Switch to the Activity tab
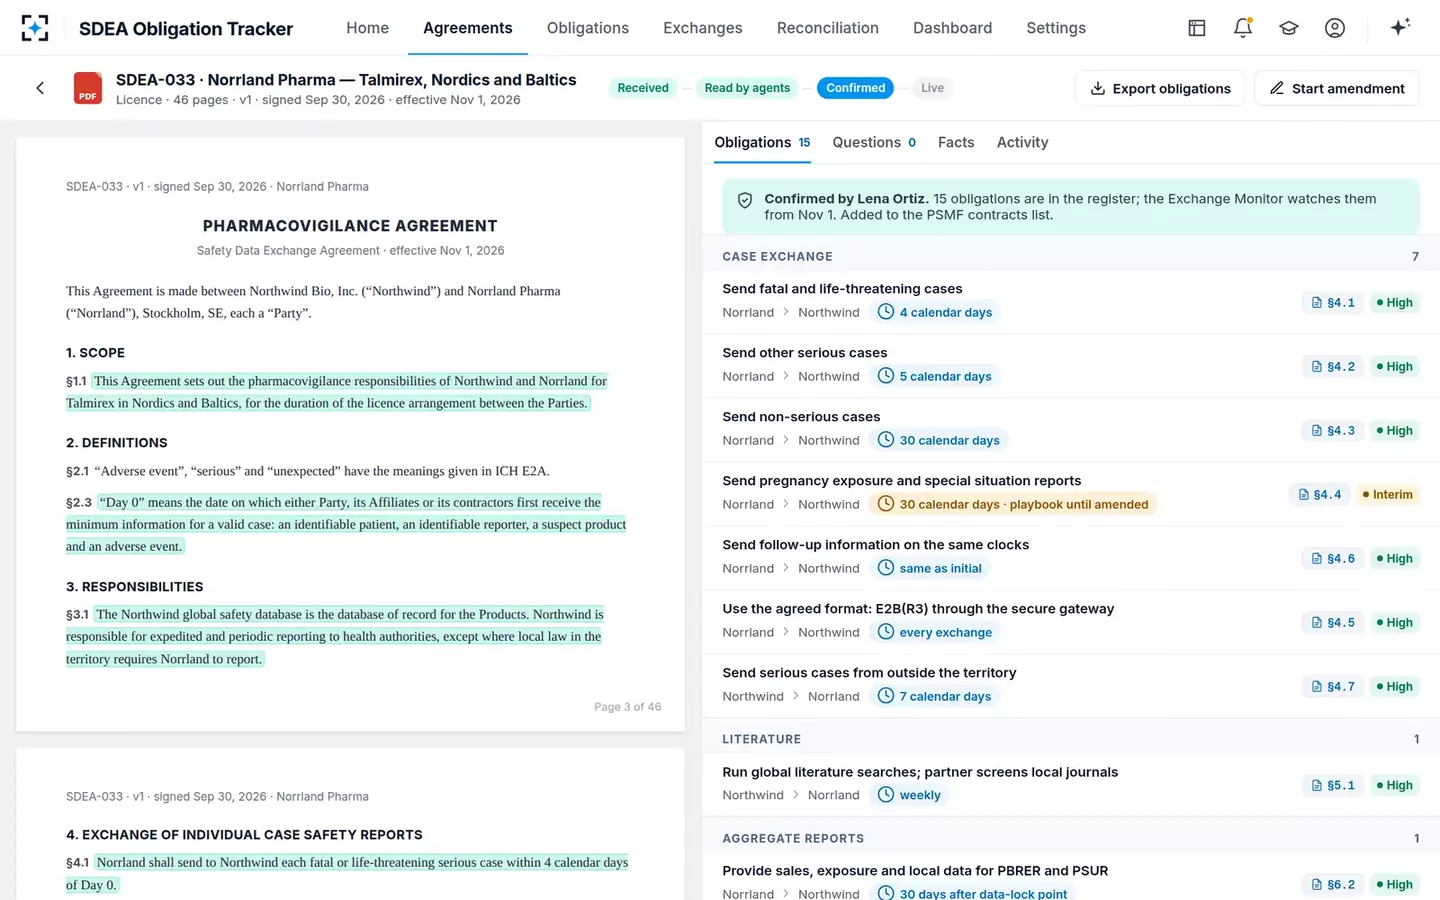Viewport: 1440px width, 900px height. (1022, 143)
